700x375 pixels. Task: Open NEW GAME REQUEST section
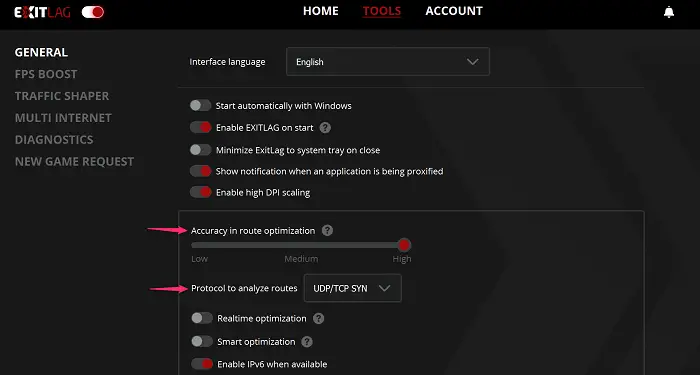[x=74, y=161]
